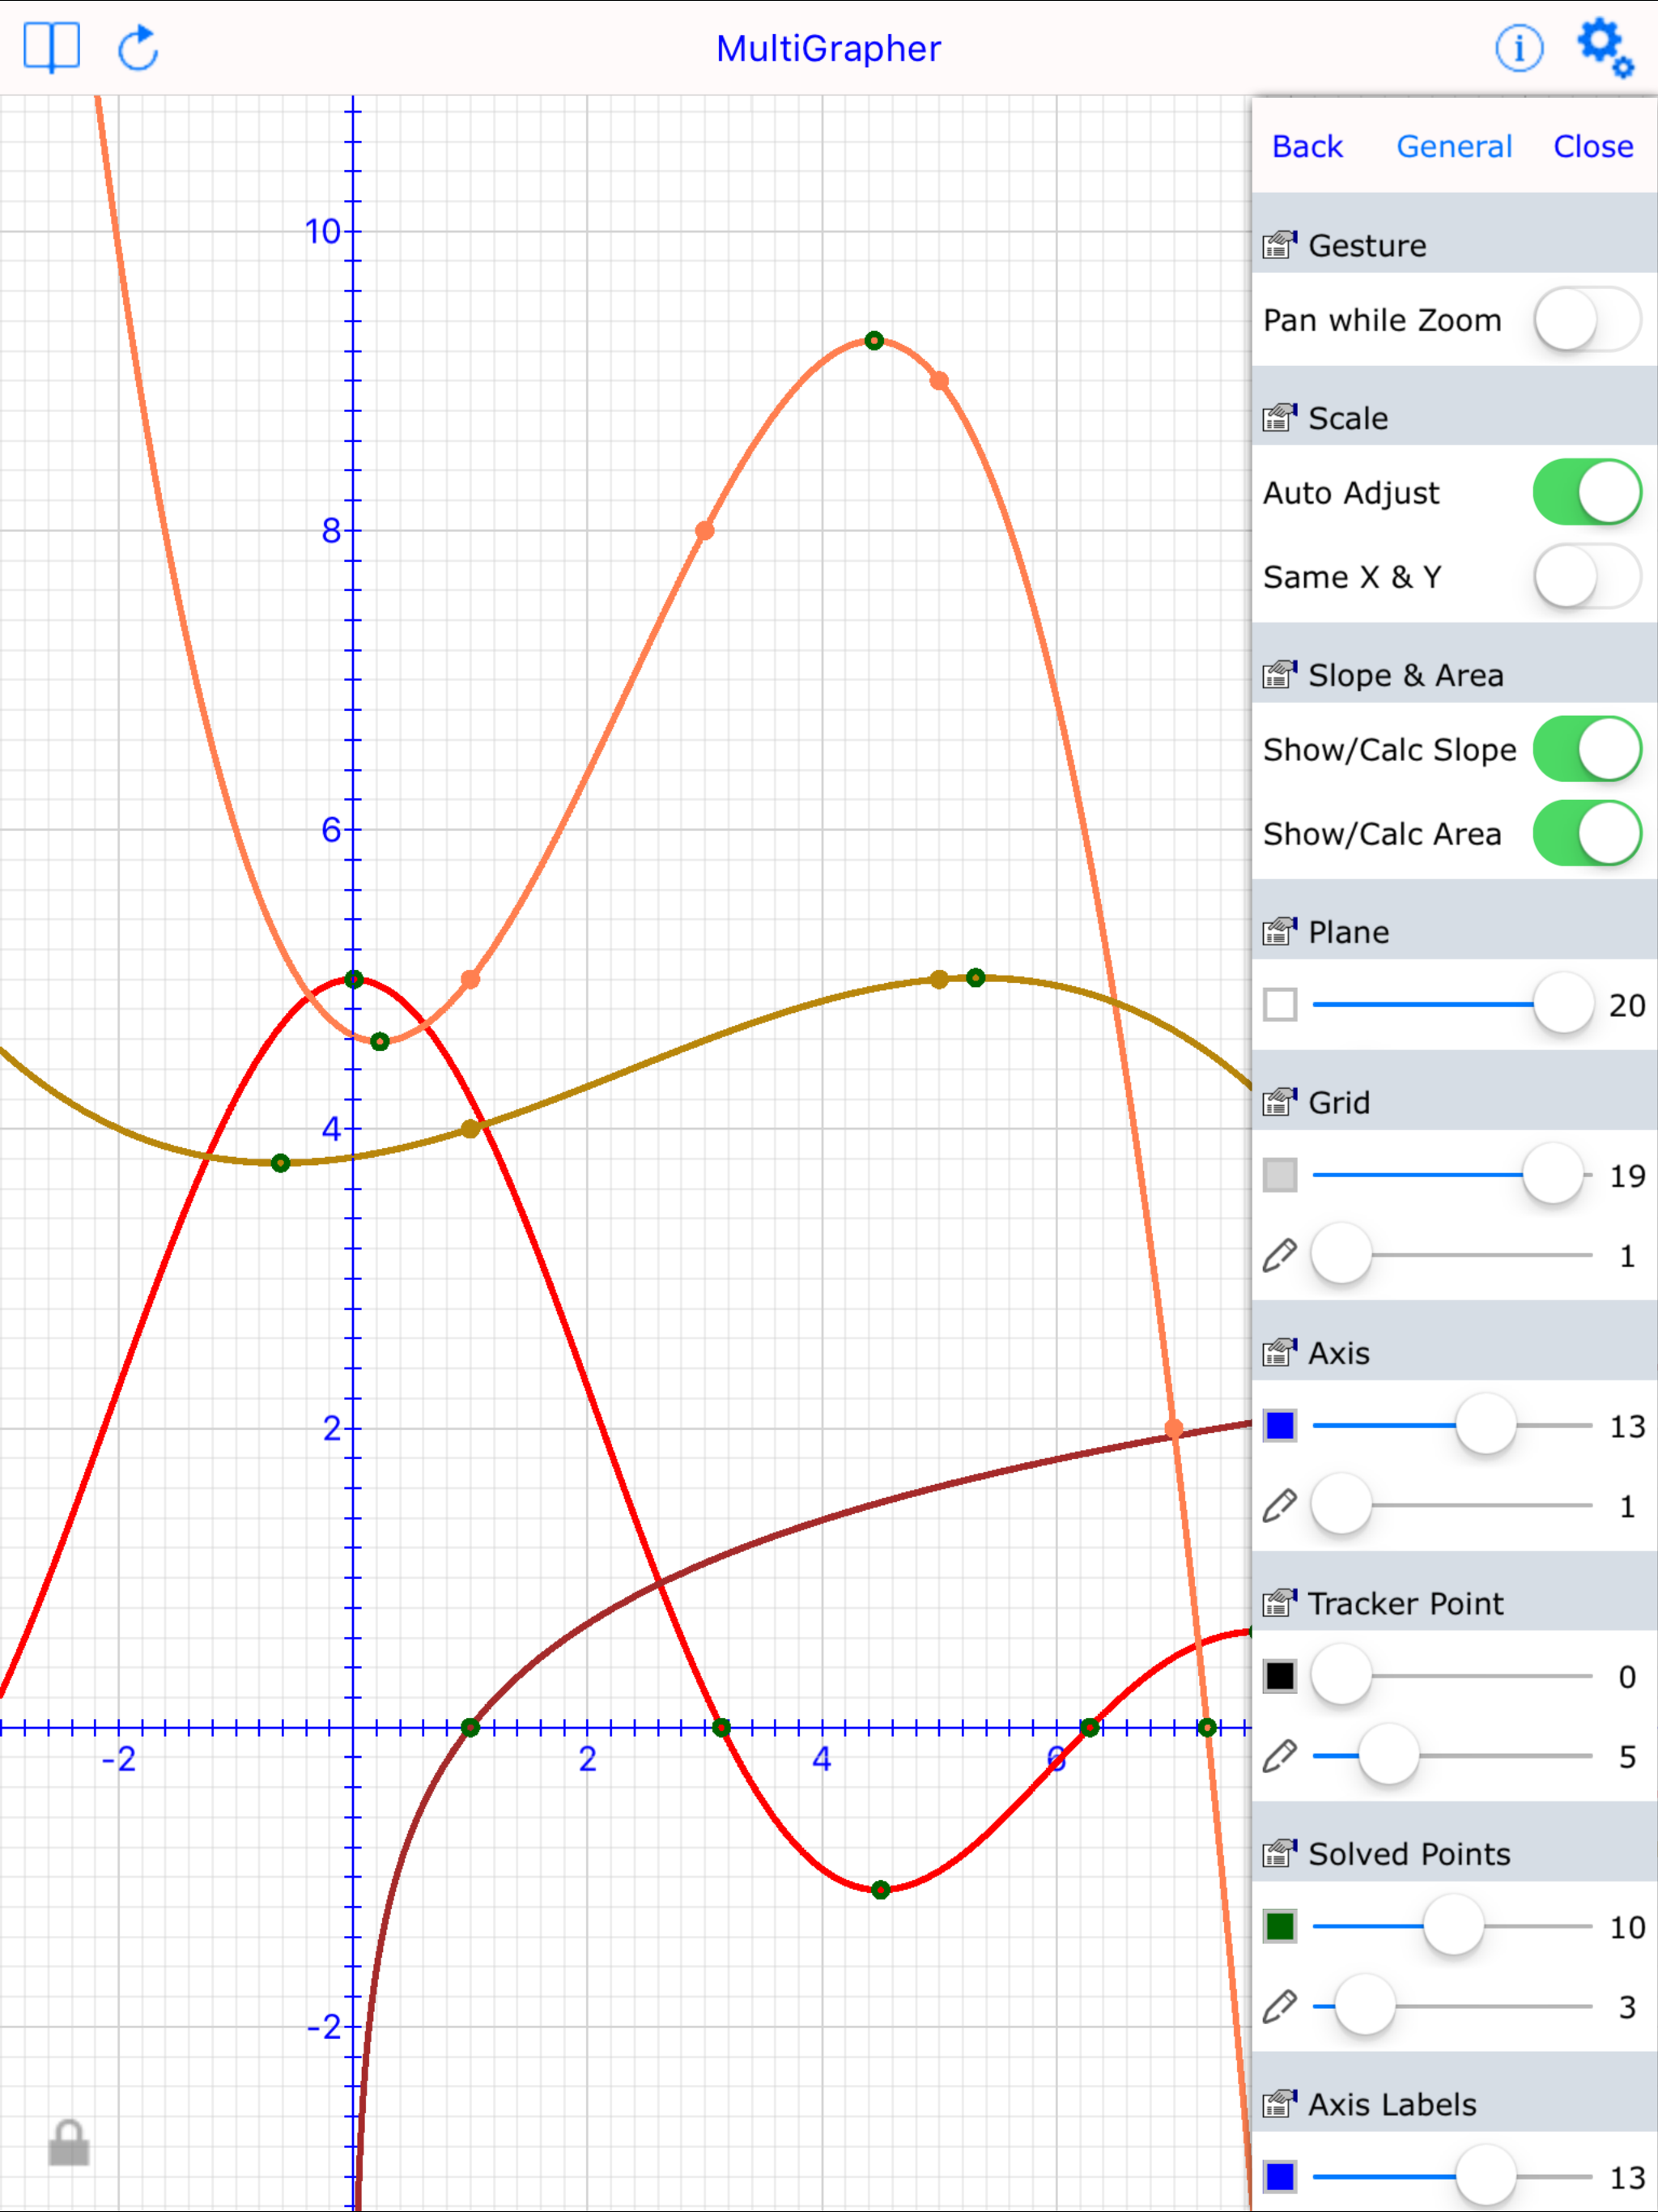Tap the Solved Points pencil icon
1658x2212 pixels.
pos(1279,2006)
